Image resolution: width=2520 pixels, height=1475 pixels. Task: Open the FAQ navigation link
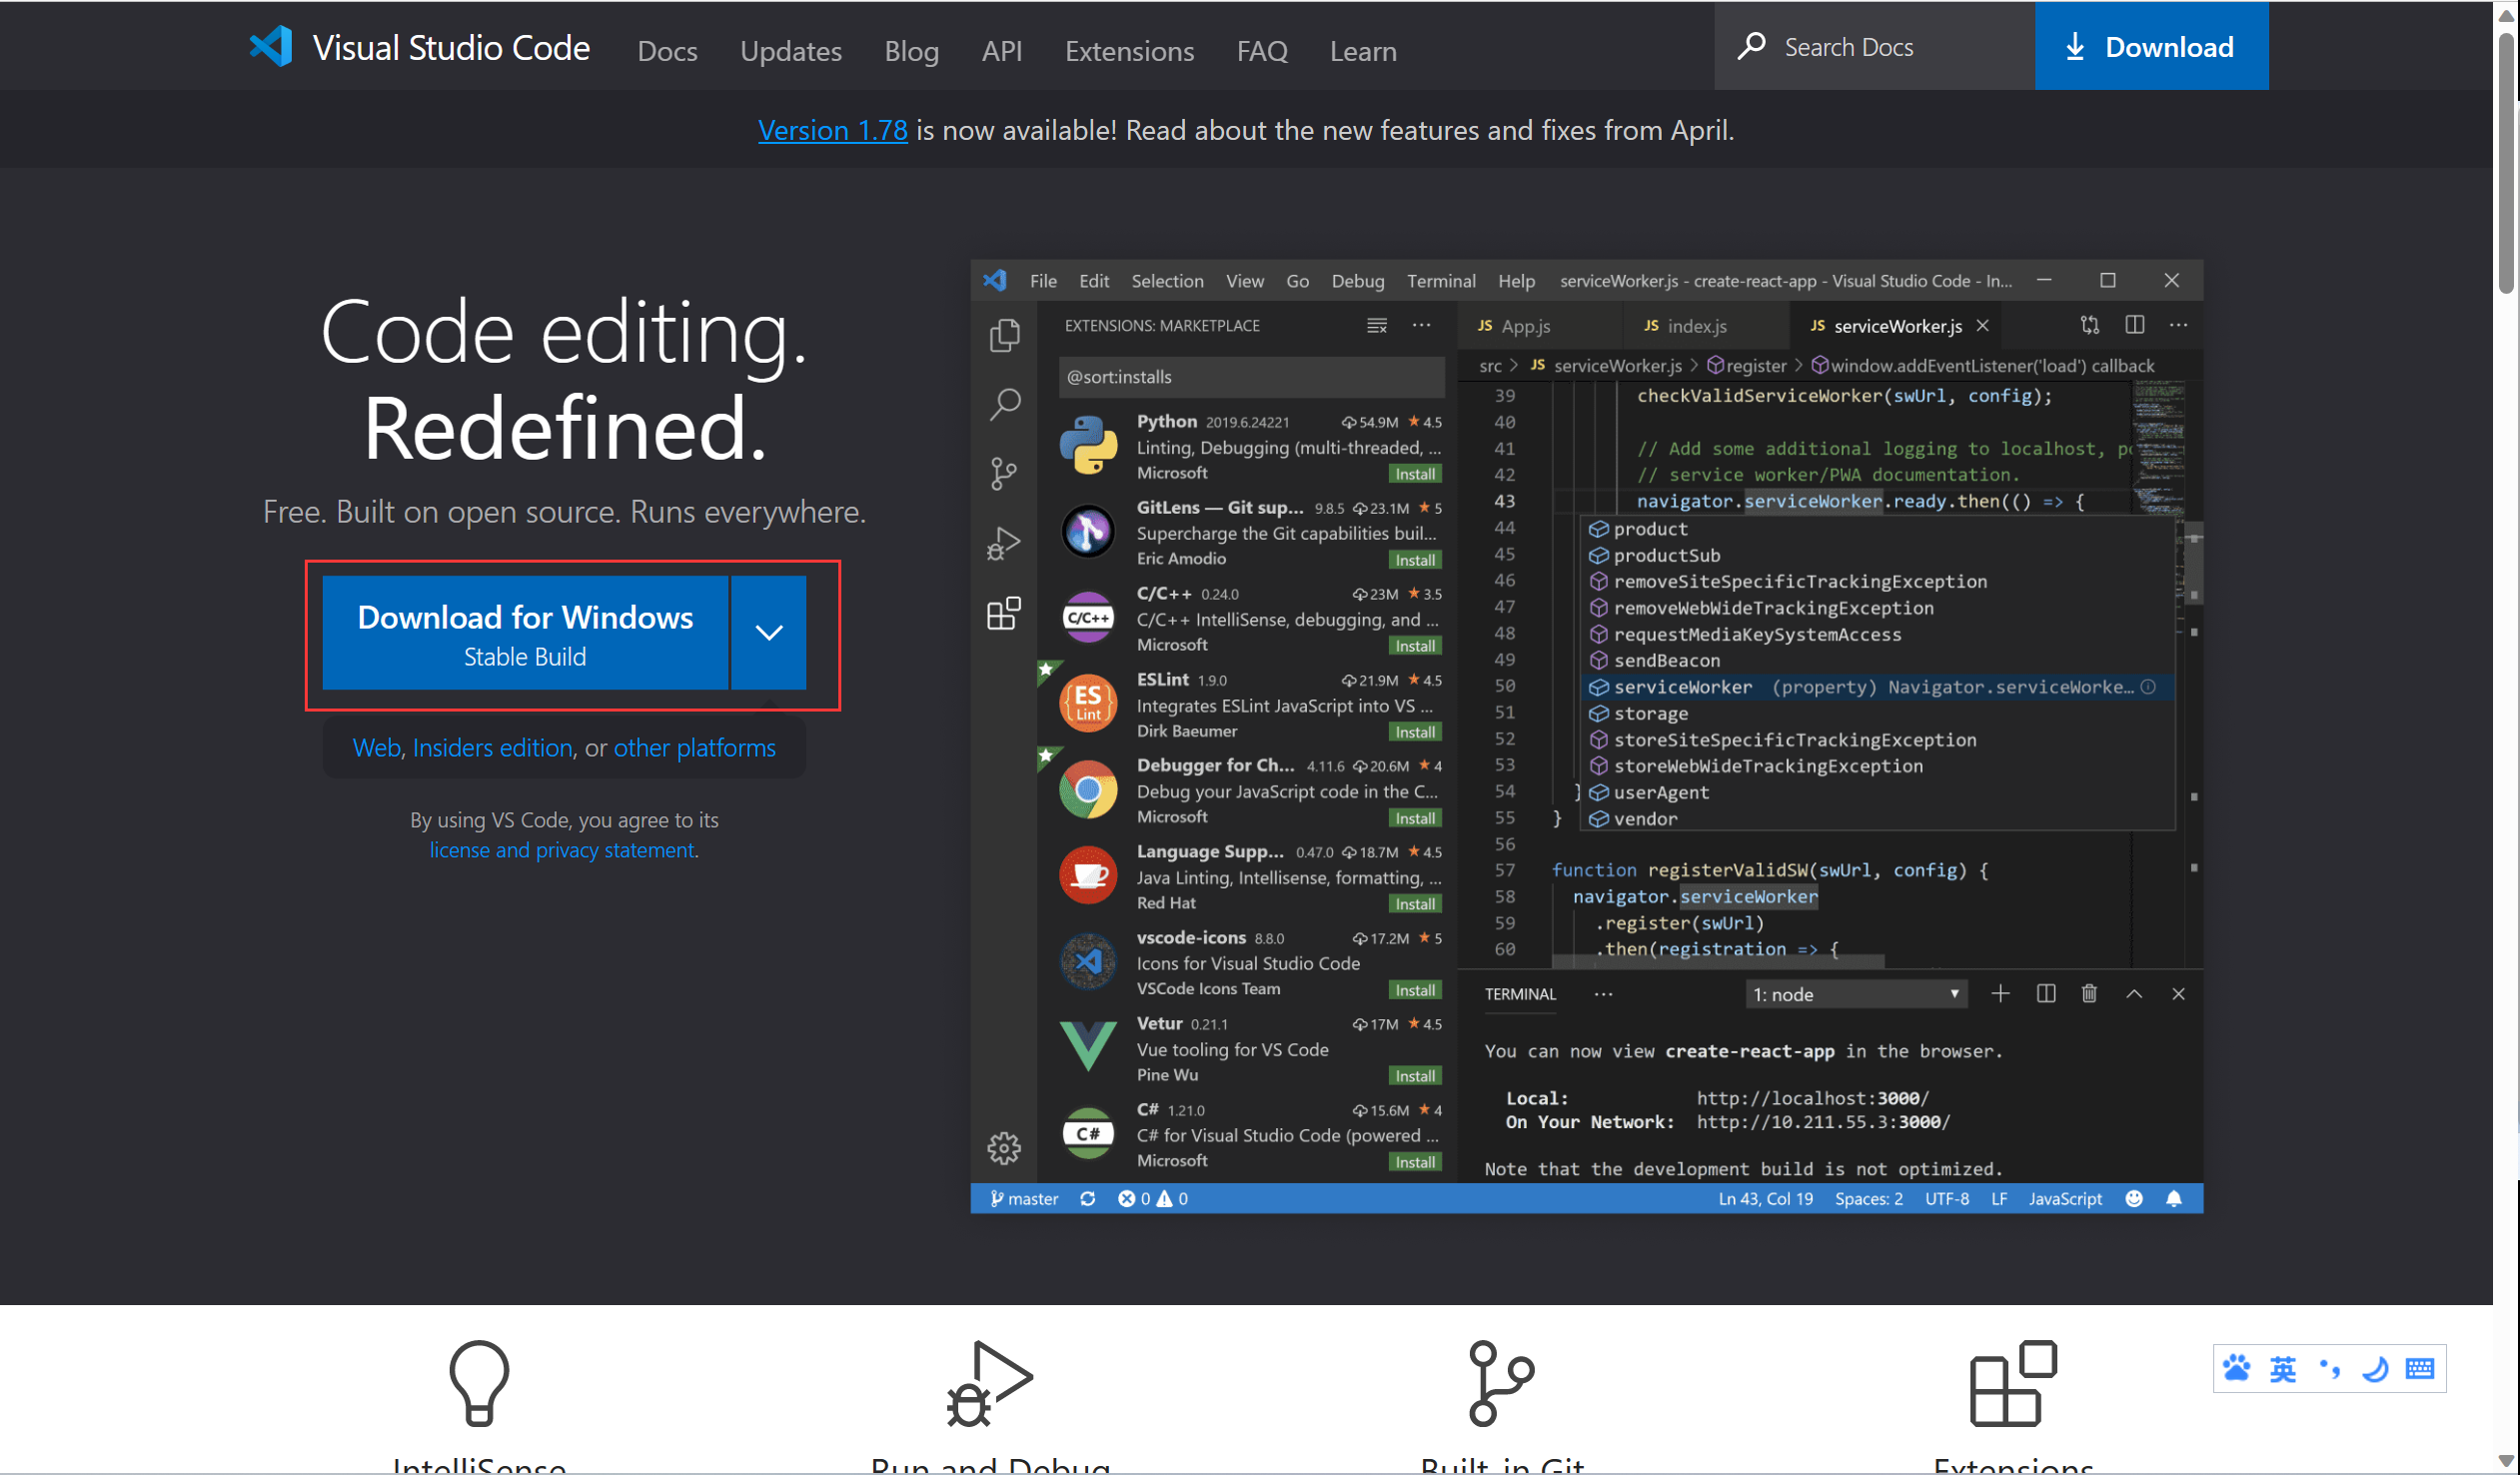[x=1261, y=50]
